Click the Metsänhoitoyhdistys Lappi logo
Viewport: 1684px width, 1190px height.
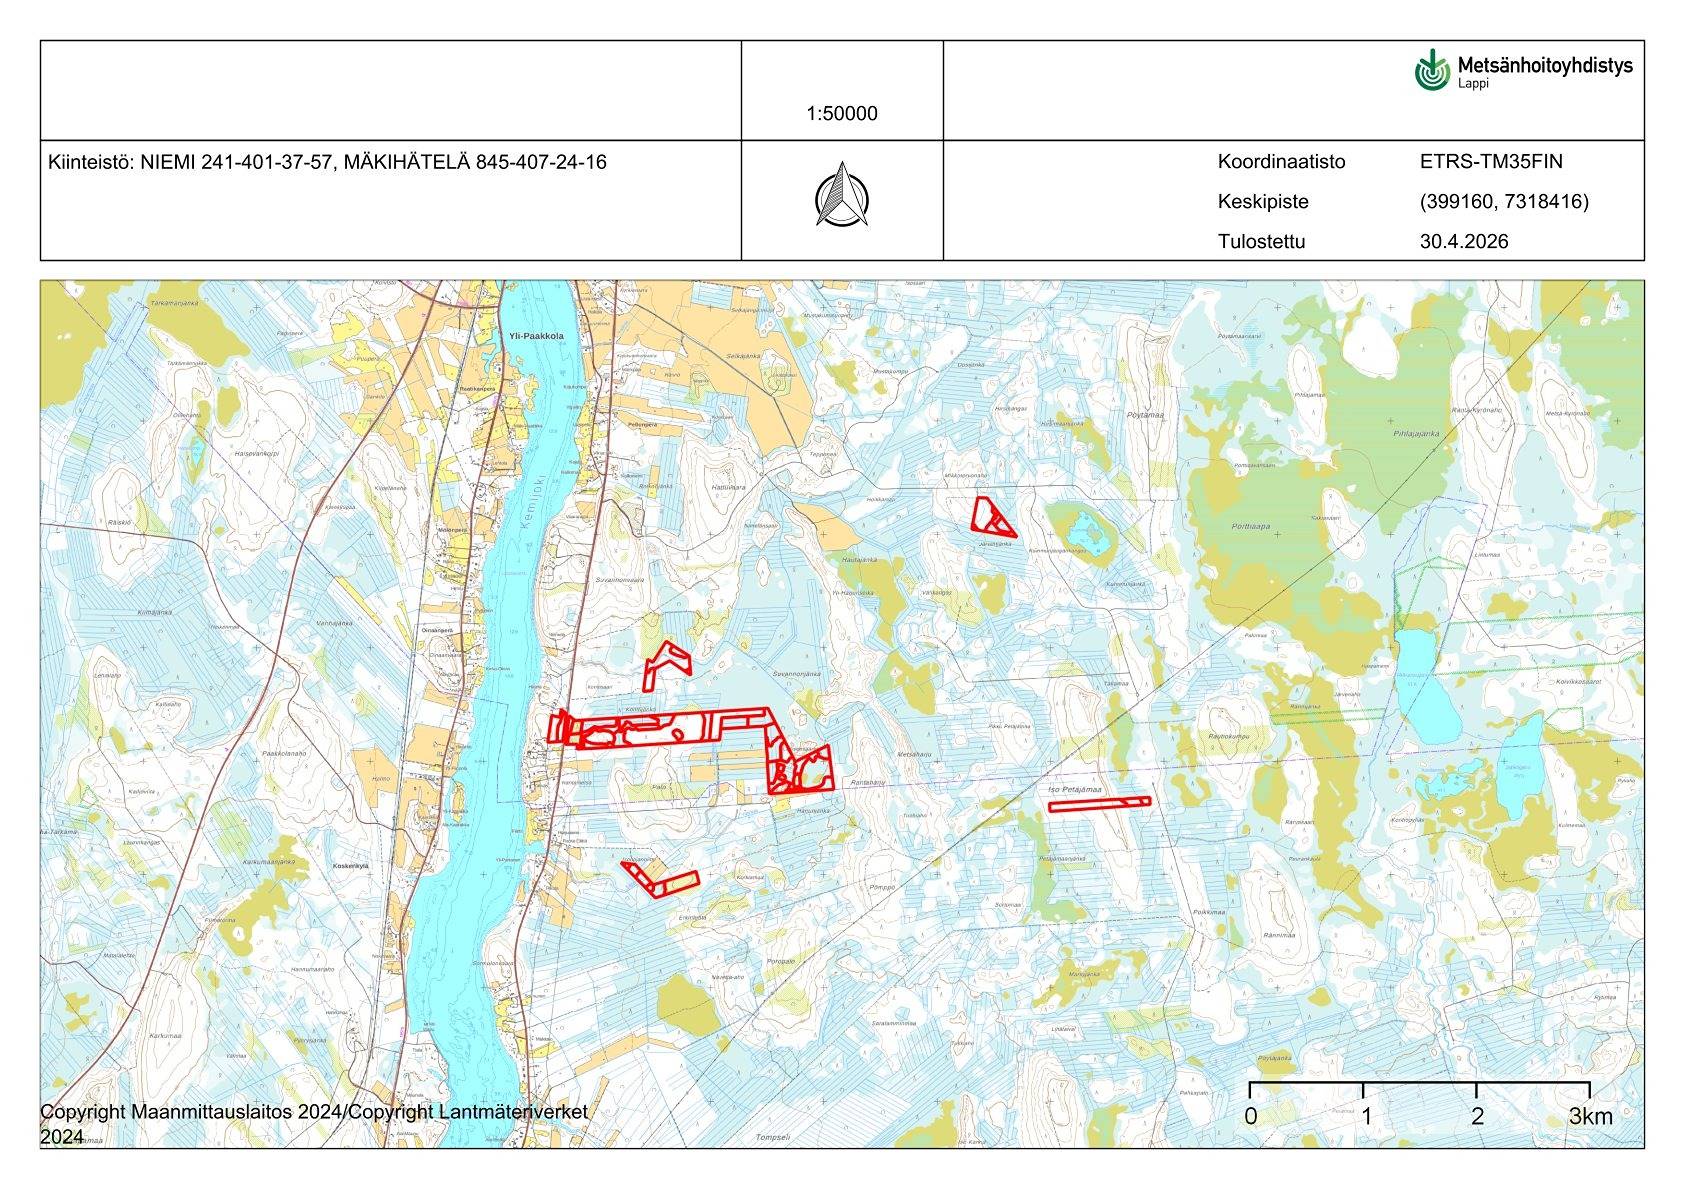point(1520,68)
